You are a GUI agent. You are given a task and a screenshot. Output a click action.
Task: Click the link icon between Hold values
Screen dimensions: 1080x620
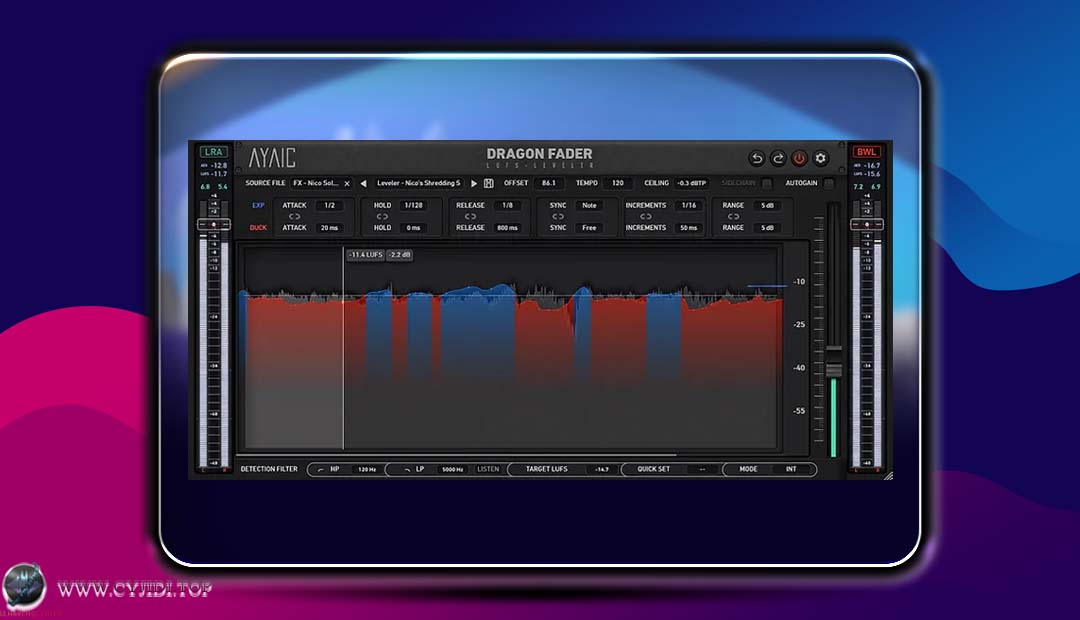[x=382, y=216]
